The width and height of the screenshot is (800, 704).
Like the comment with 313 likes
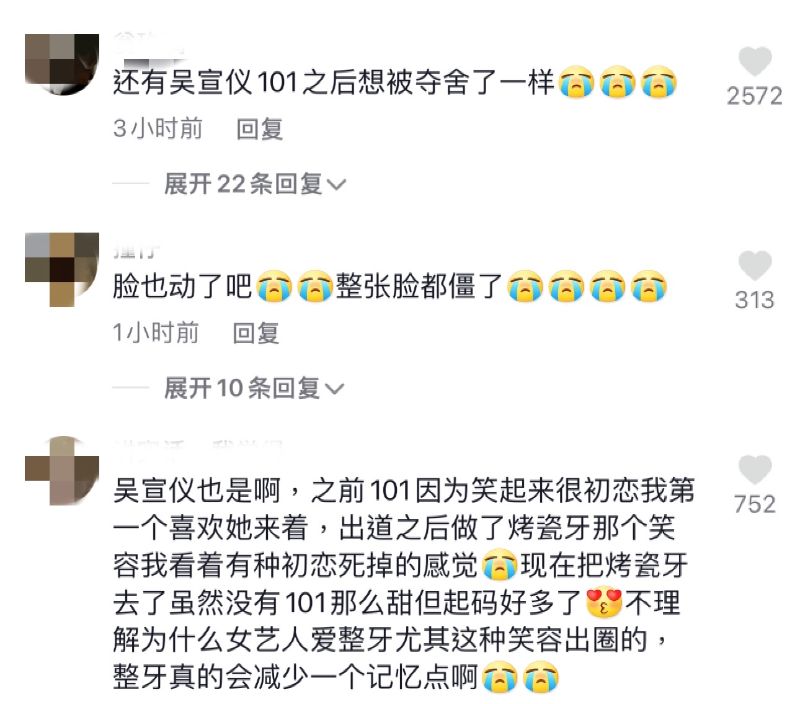coord(755,265)
